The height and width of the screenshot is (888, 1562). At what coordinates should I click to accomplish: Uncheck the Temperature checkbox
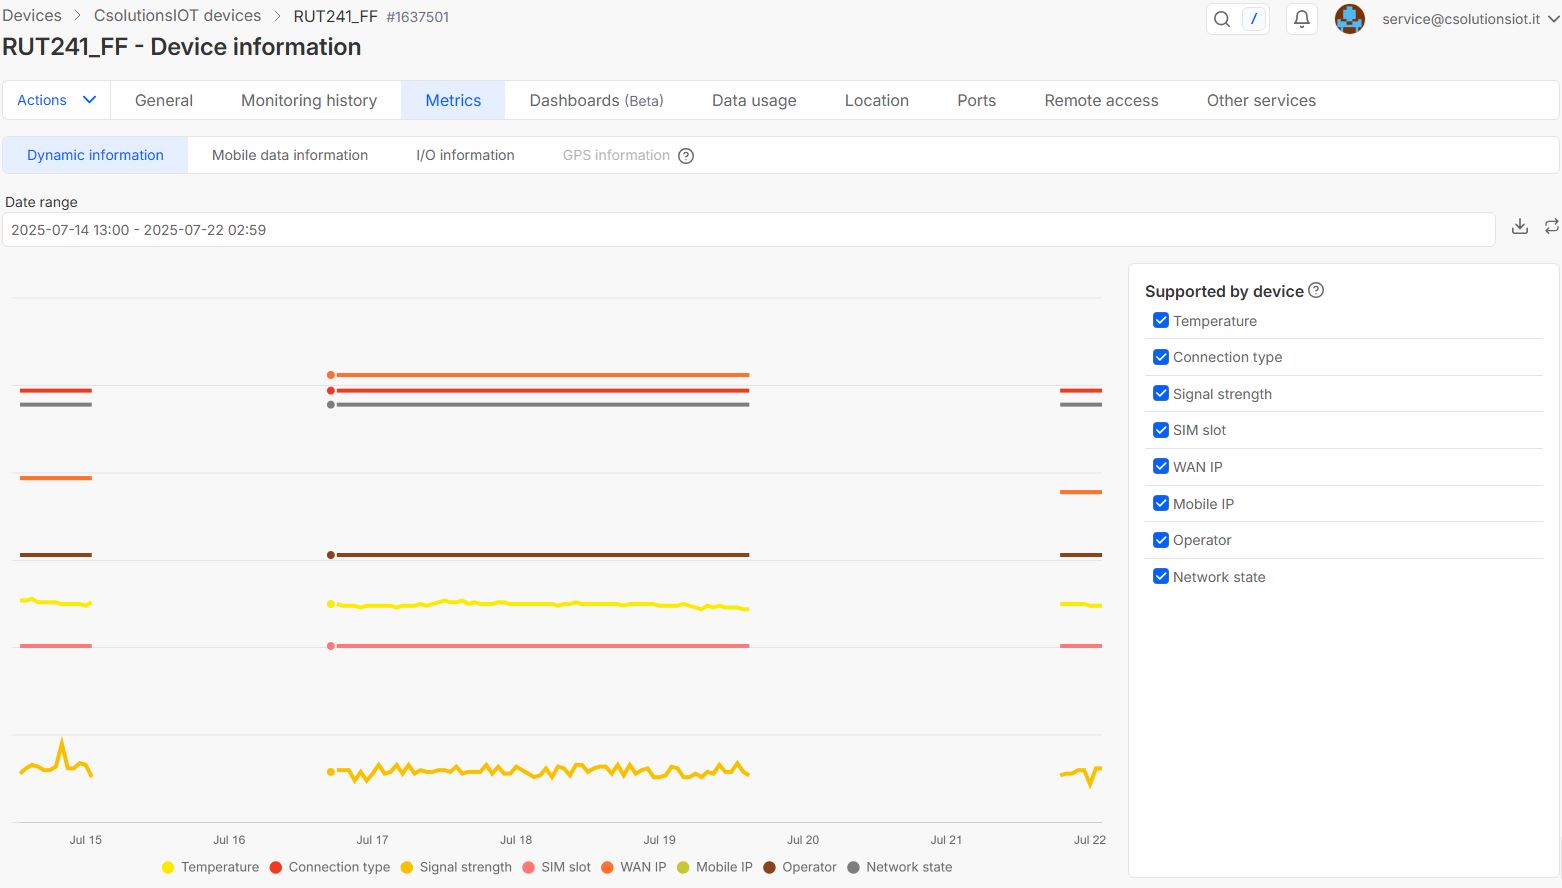click(1161, 321)
